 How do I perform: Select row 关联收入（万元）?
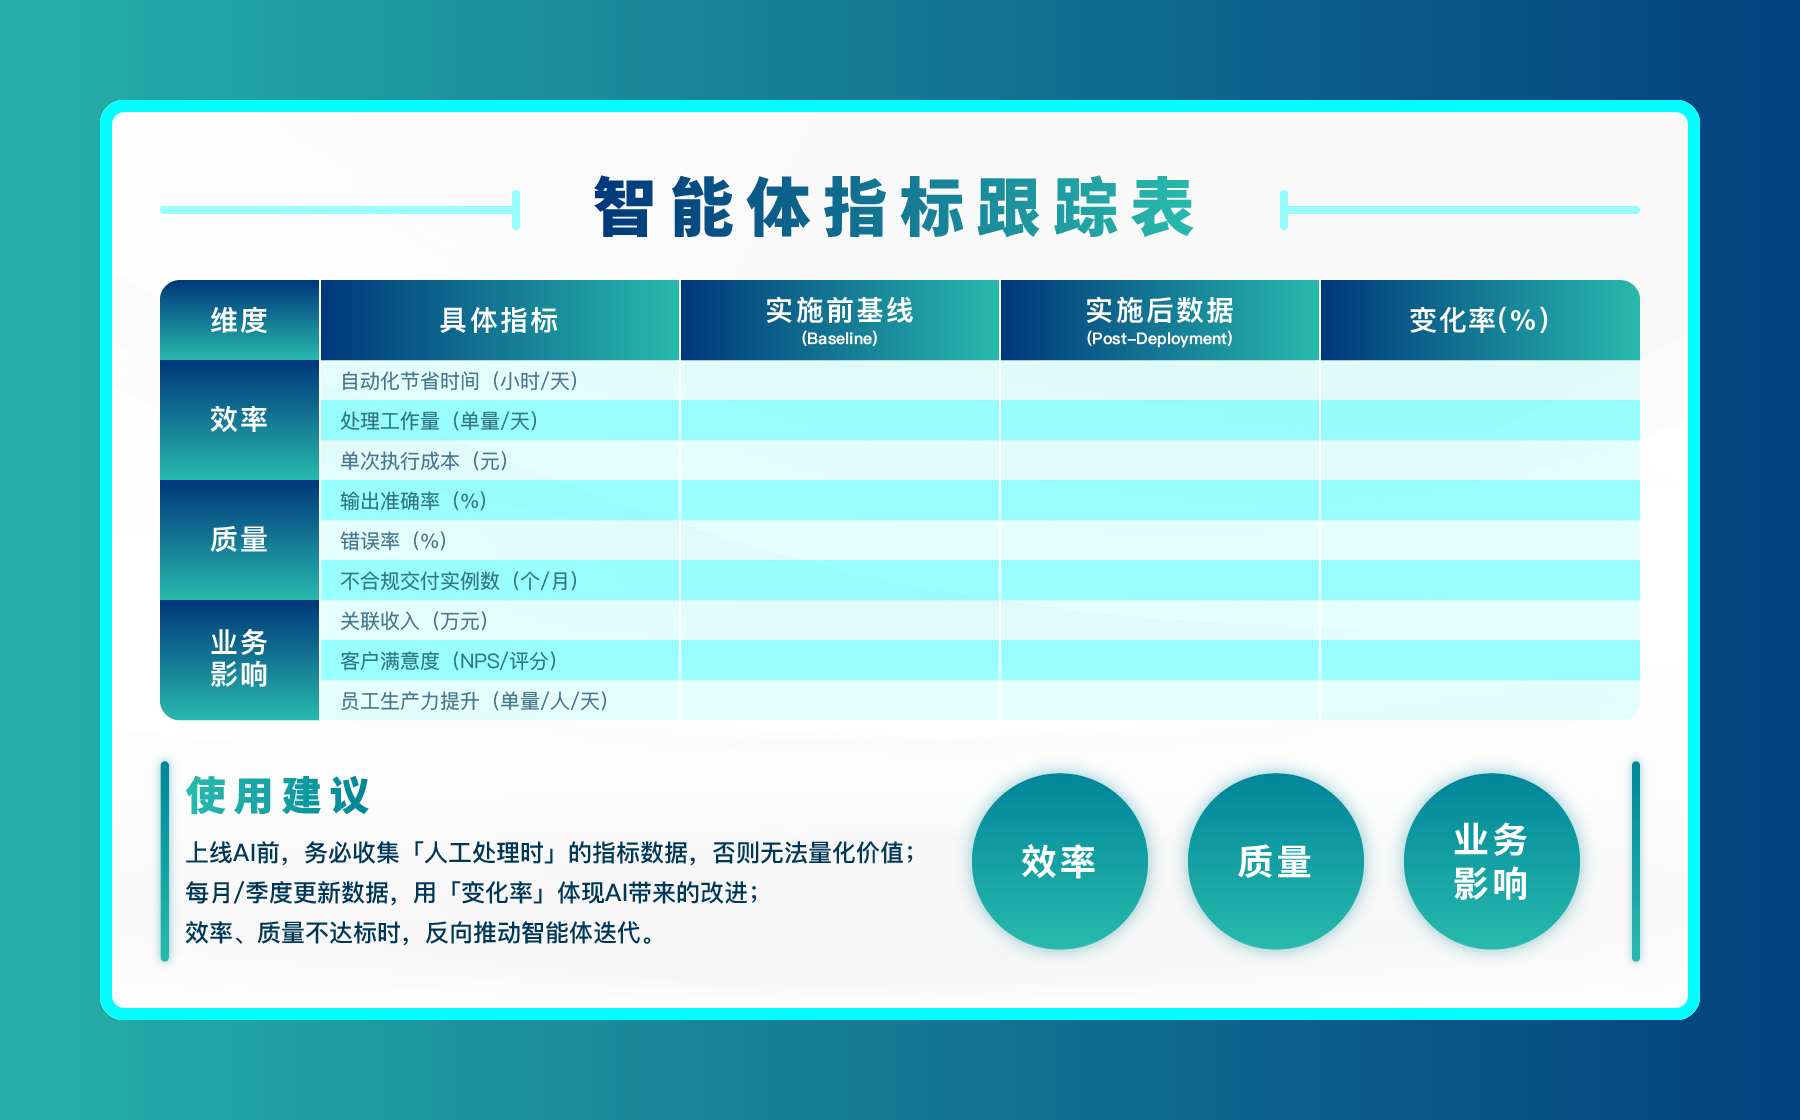[x=980, y=620]
